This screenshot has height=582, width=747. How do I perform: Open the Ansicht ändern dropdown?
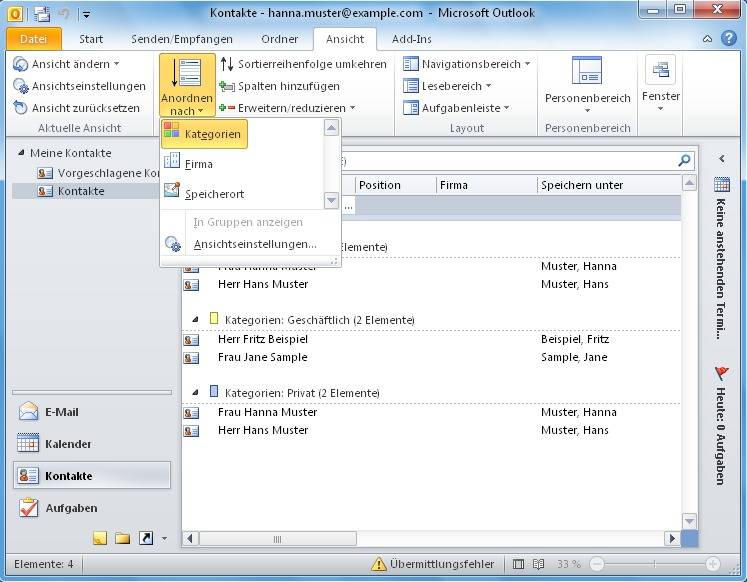point(66,64)
